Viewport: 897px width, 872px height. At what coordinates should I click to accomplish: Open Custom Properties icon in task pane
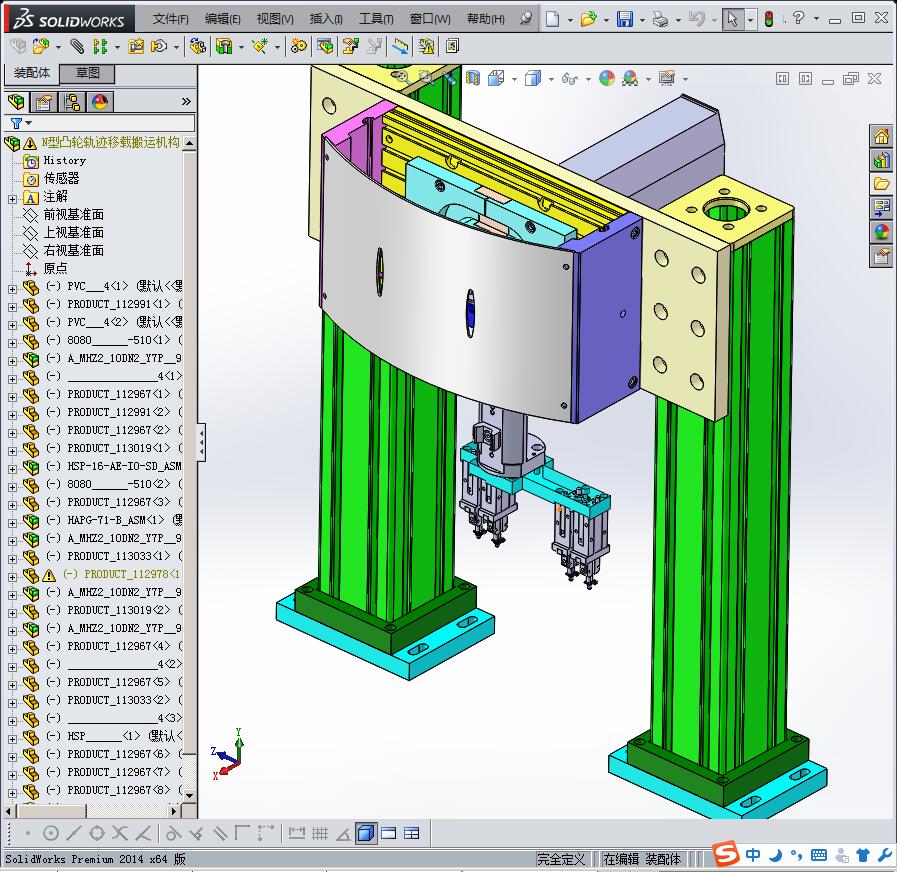tap(881, 255)
